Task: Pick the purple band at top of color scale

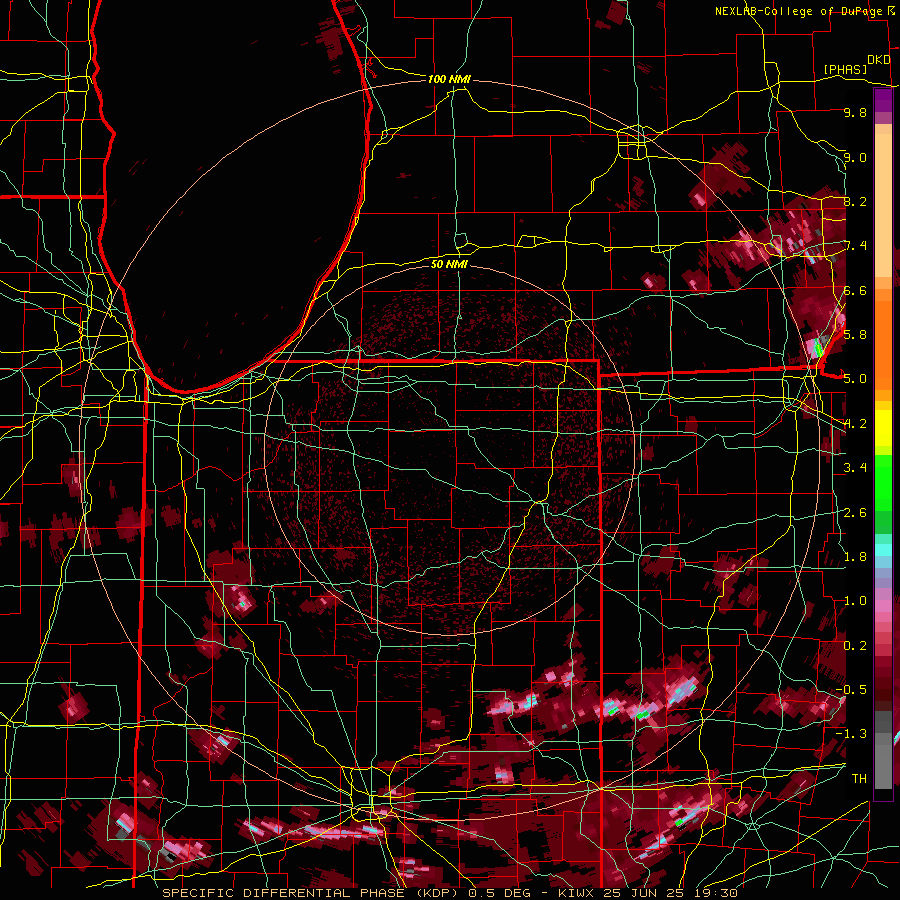Action: [x=883, y=100]
